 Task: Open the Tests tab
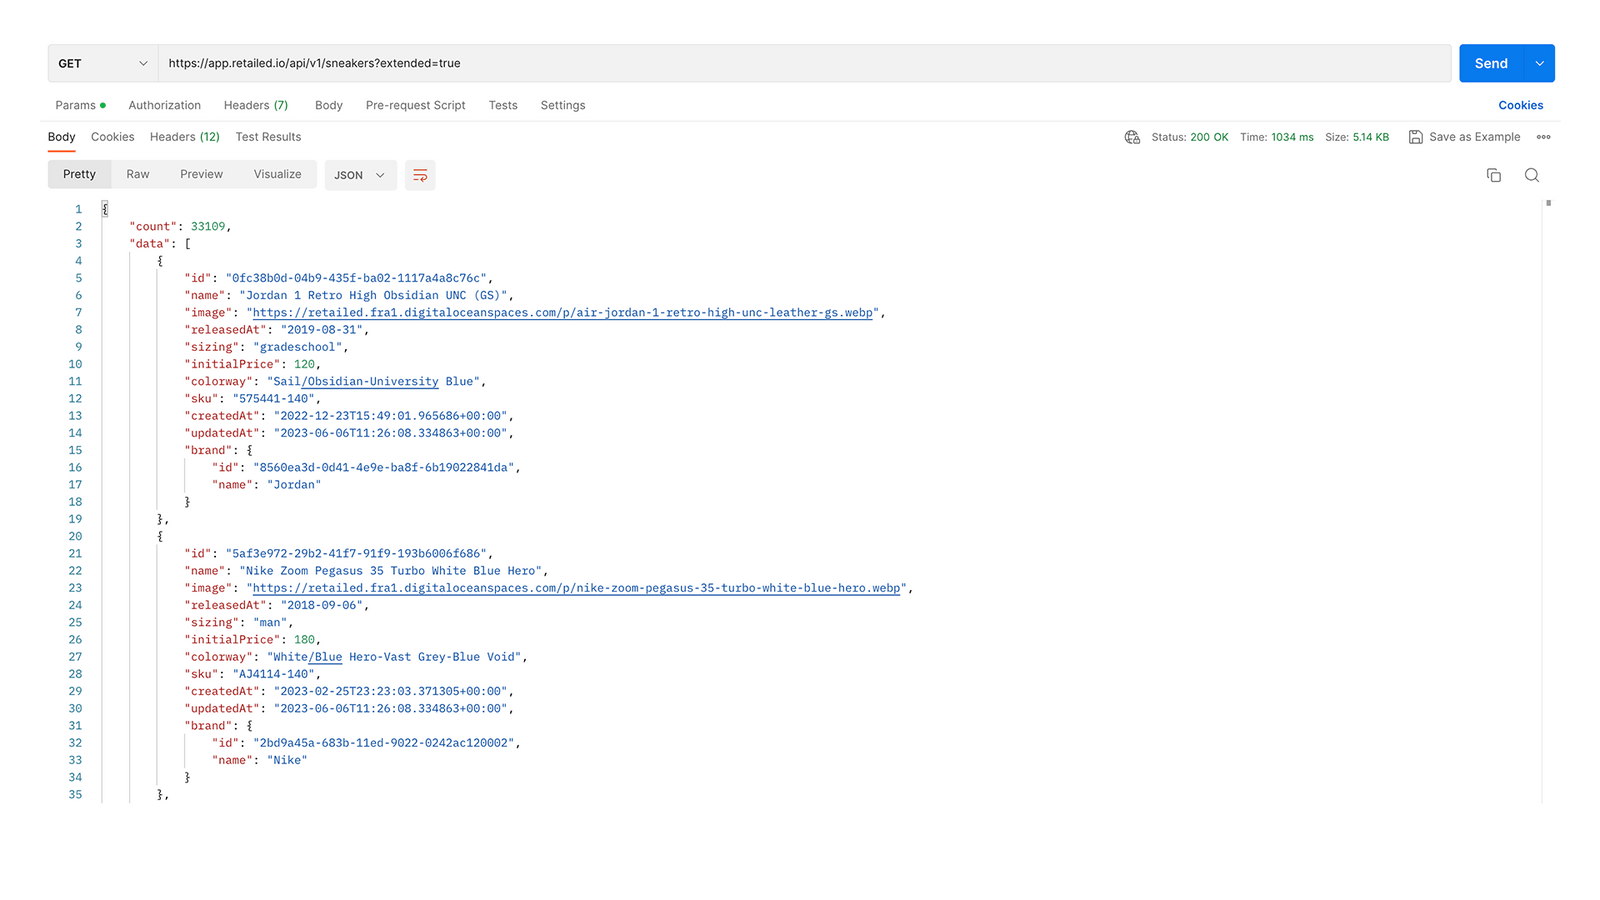(x=503, y=105)
